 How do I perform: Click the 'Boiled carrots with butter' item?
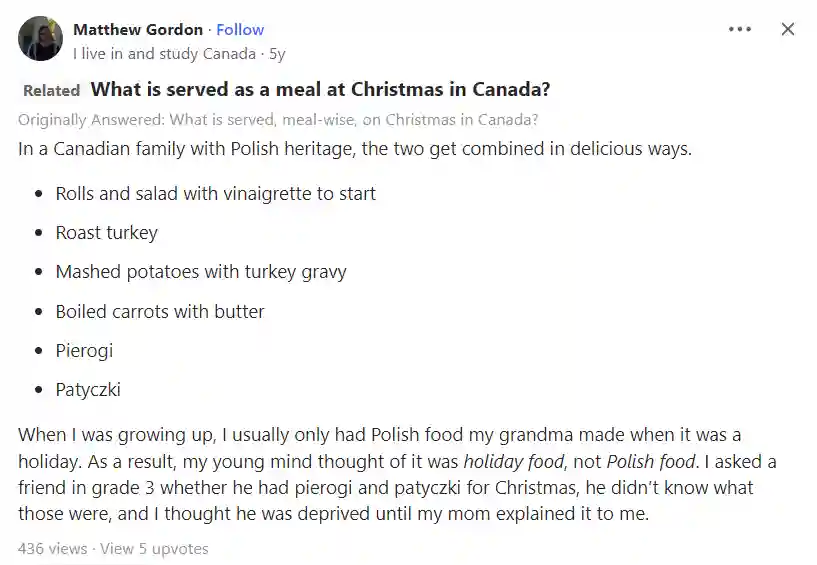click(x=160, y=312)
